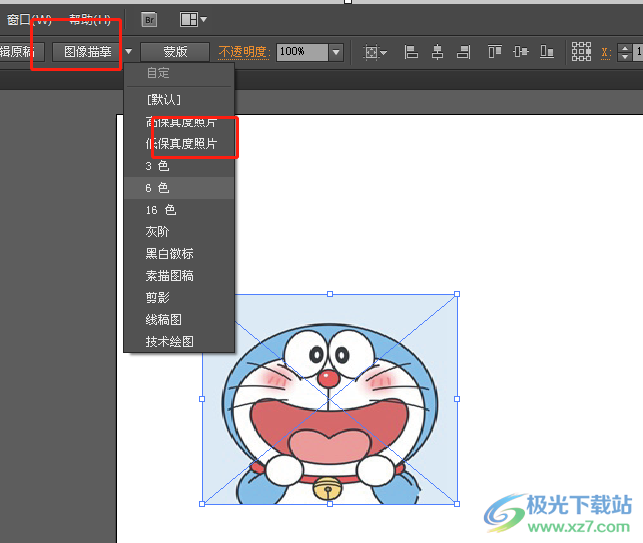The width and height of the screenshot is (643, 543).
Task: Choose the 黑白徽标 preset
Action: (179, 254)
